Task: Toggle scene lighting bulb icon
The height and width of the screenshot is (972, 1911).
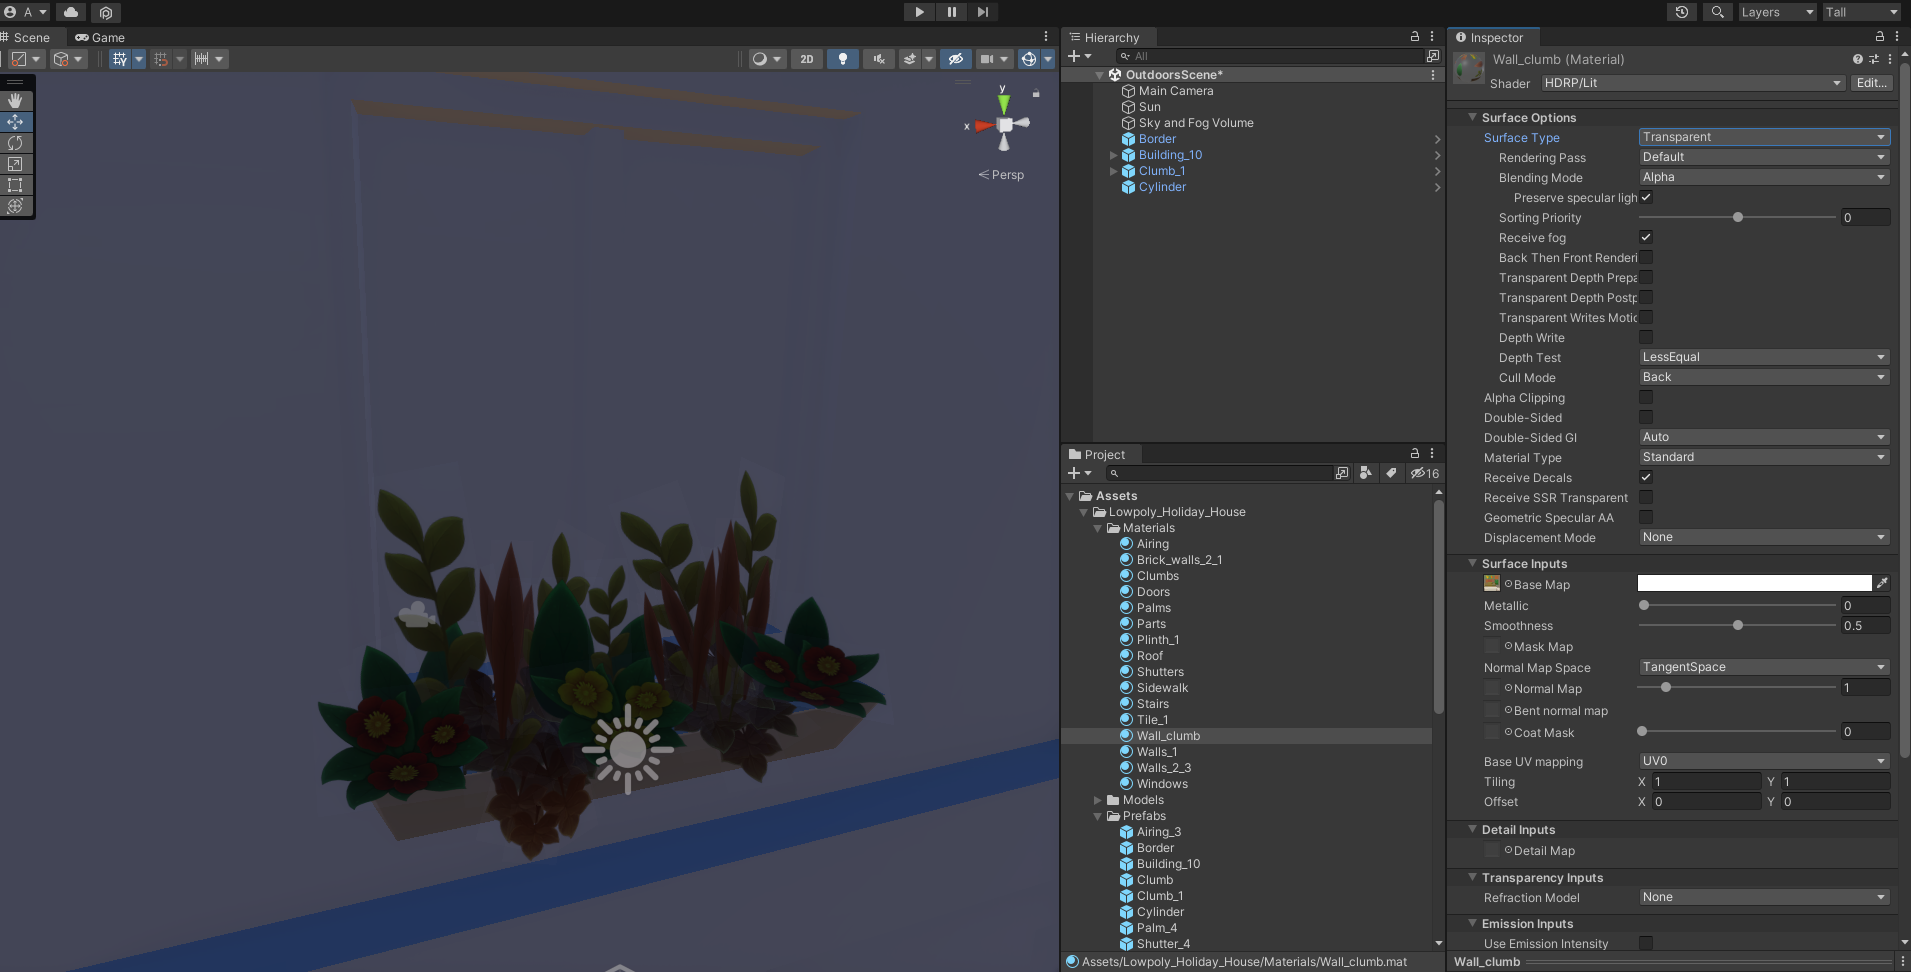Action: point(842,59)
